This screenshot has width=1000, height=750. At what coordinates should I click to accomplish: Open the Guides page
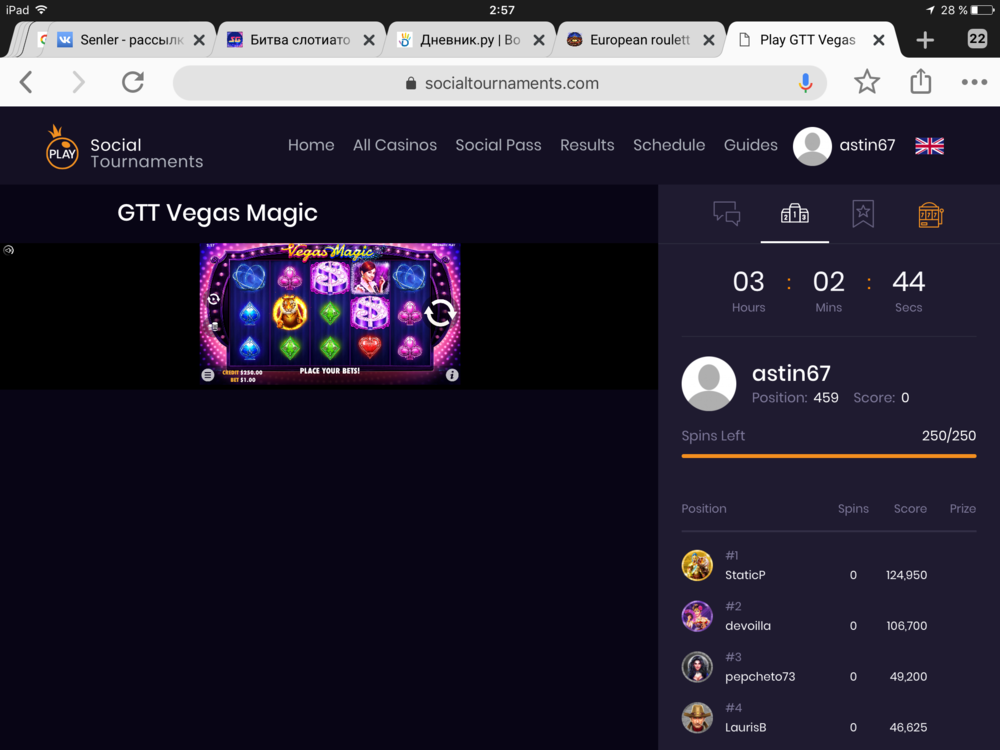[751, 145]
